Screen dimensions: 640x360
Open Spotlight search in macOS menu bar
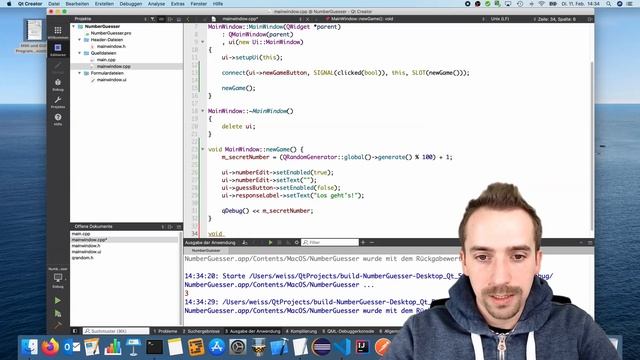click(x=609, y=4)
